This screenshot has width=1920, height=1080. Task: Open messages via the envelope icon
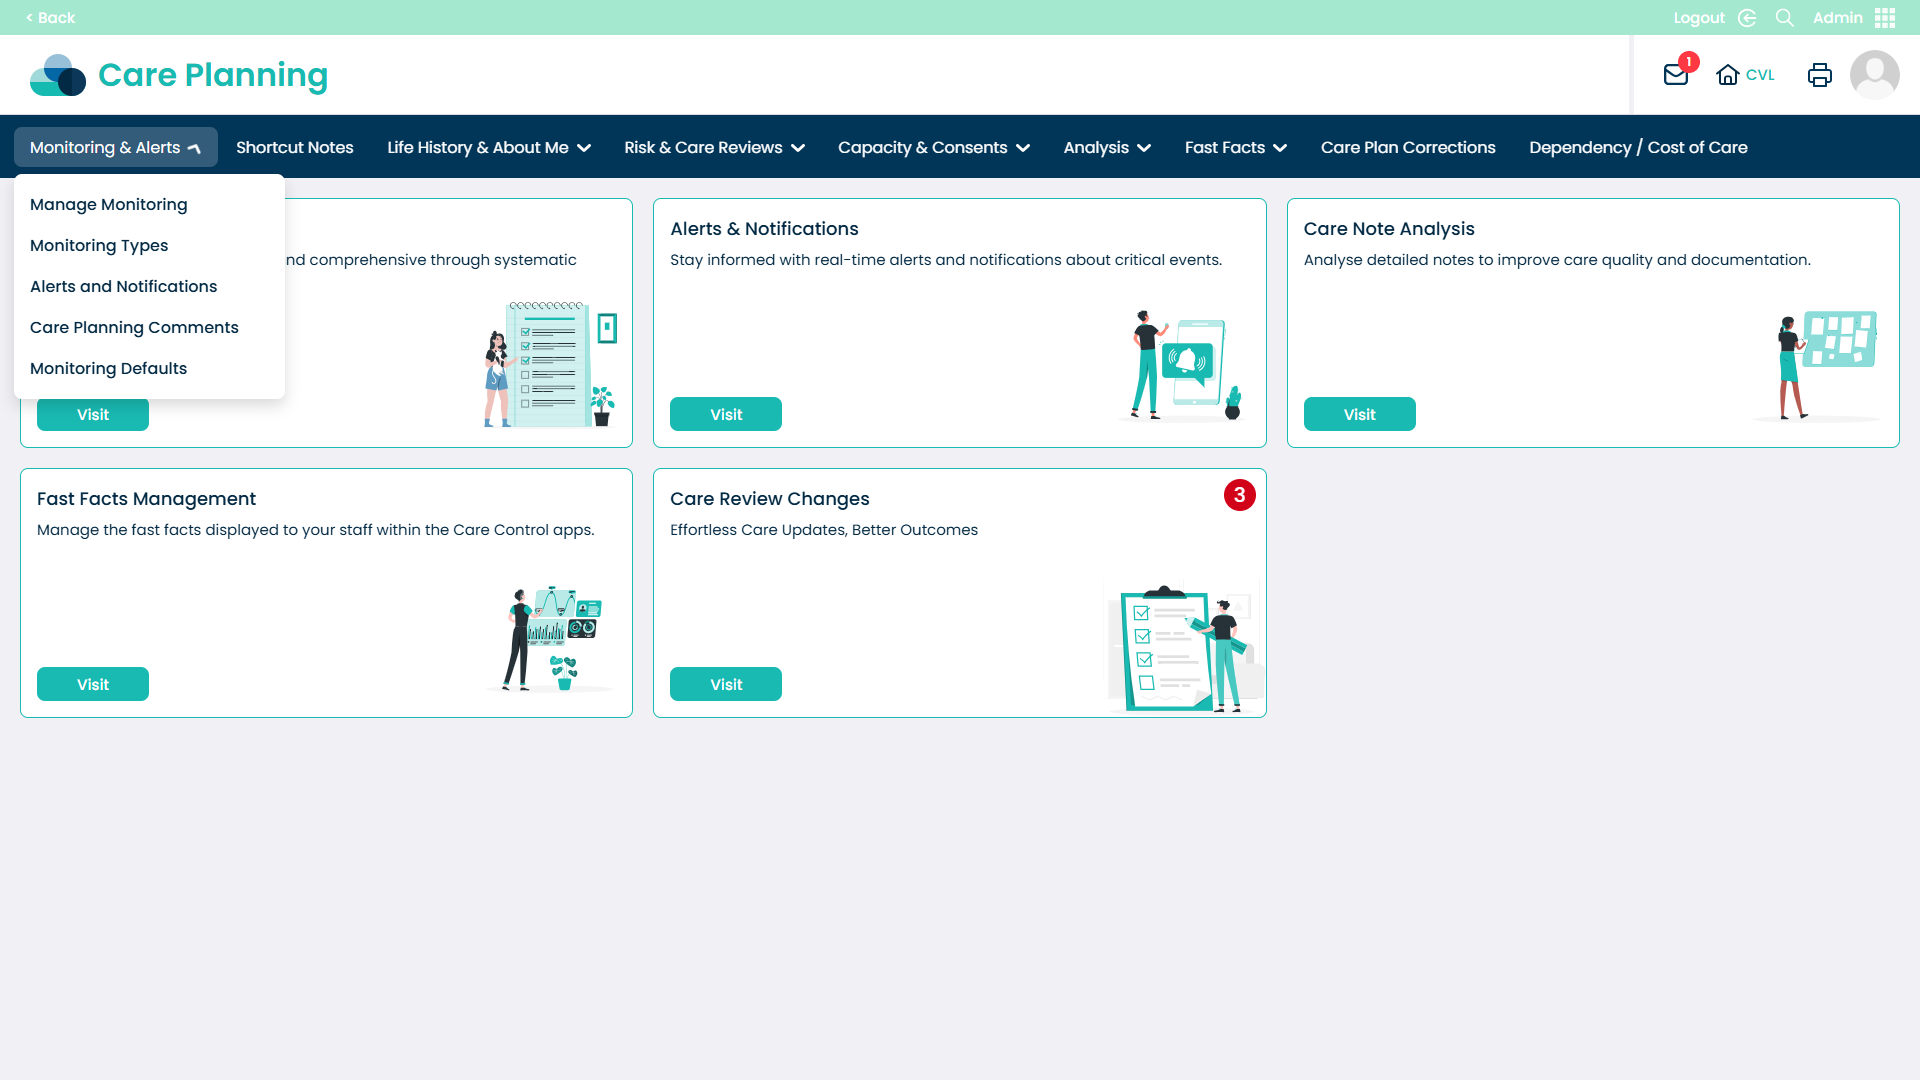point(1676,74)
